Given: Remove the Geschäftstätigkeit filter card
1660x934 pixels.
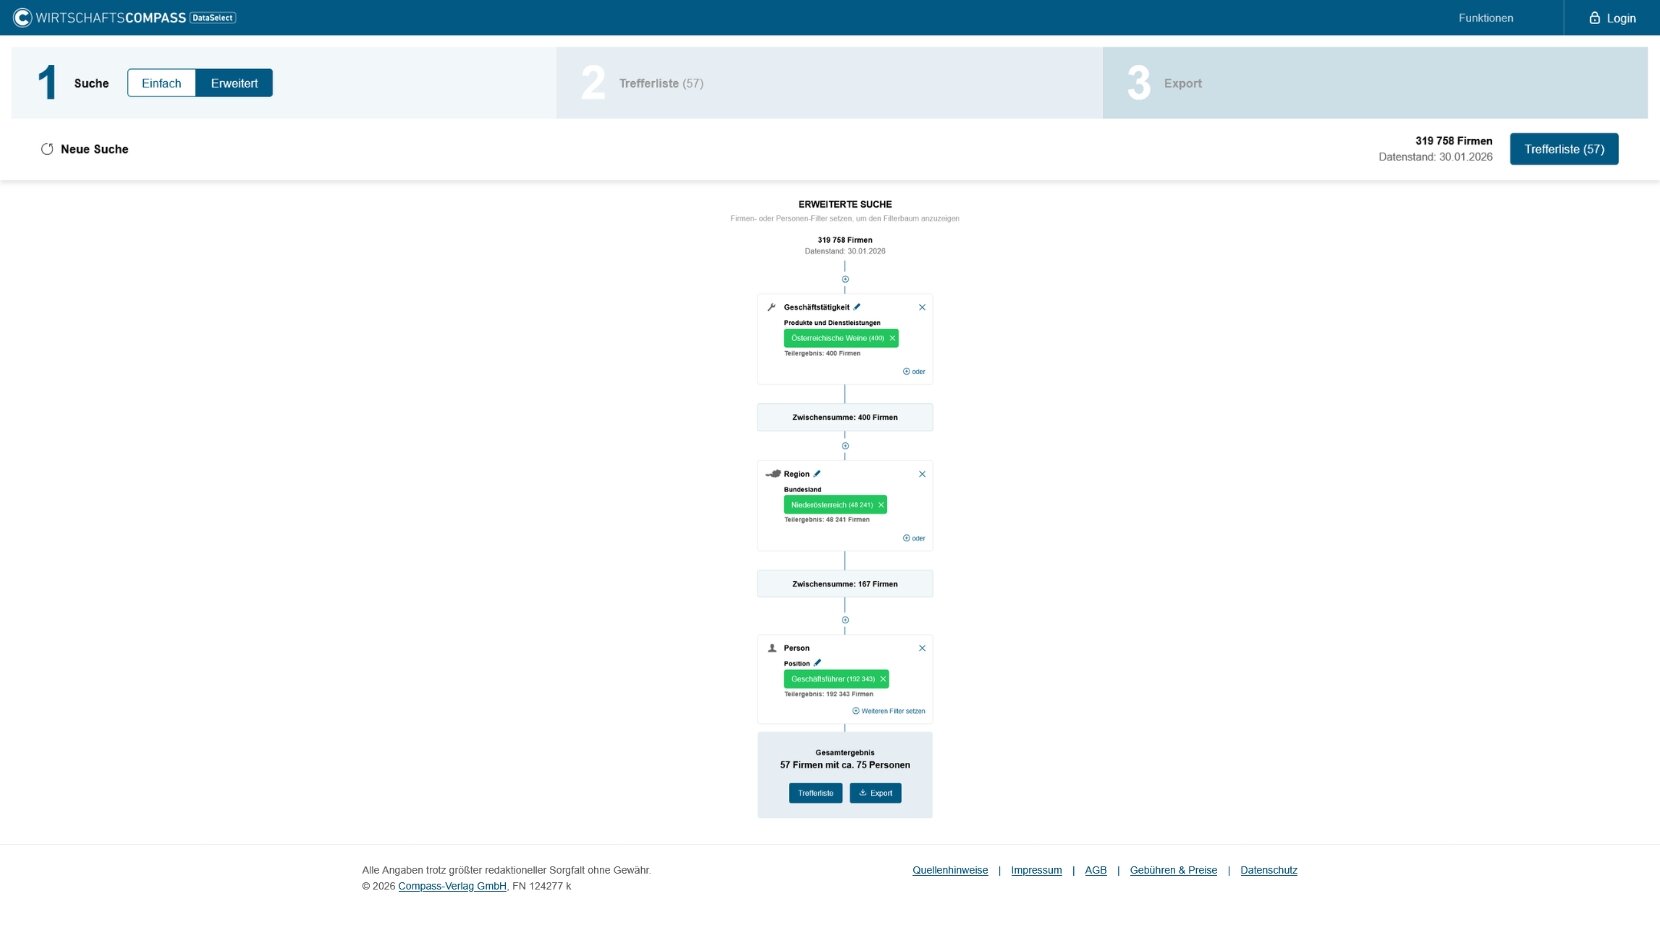Looking at the screenshot, I should (x=922, y=308).
